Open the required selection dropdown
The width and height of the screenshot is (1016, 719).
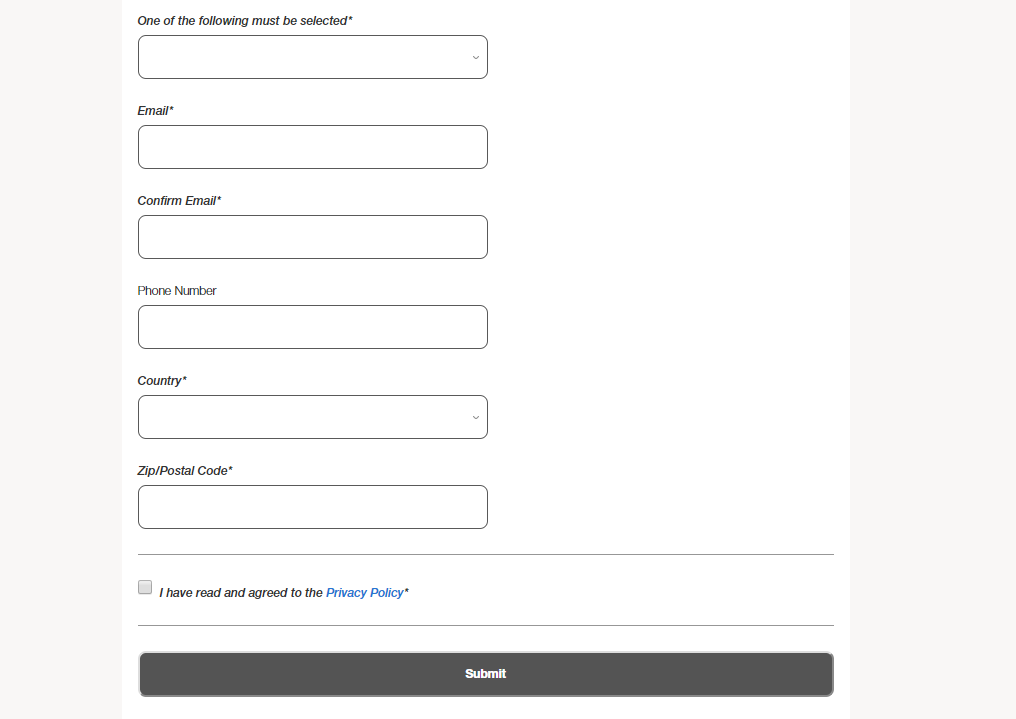point(312,57)
